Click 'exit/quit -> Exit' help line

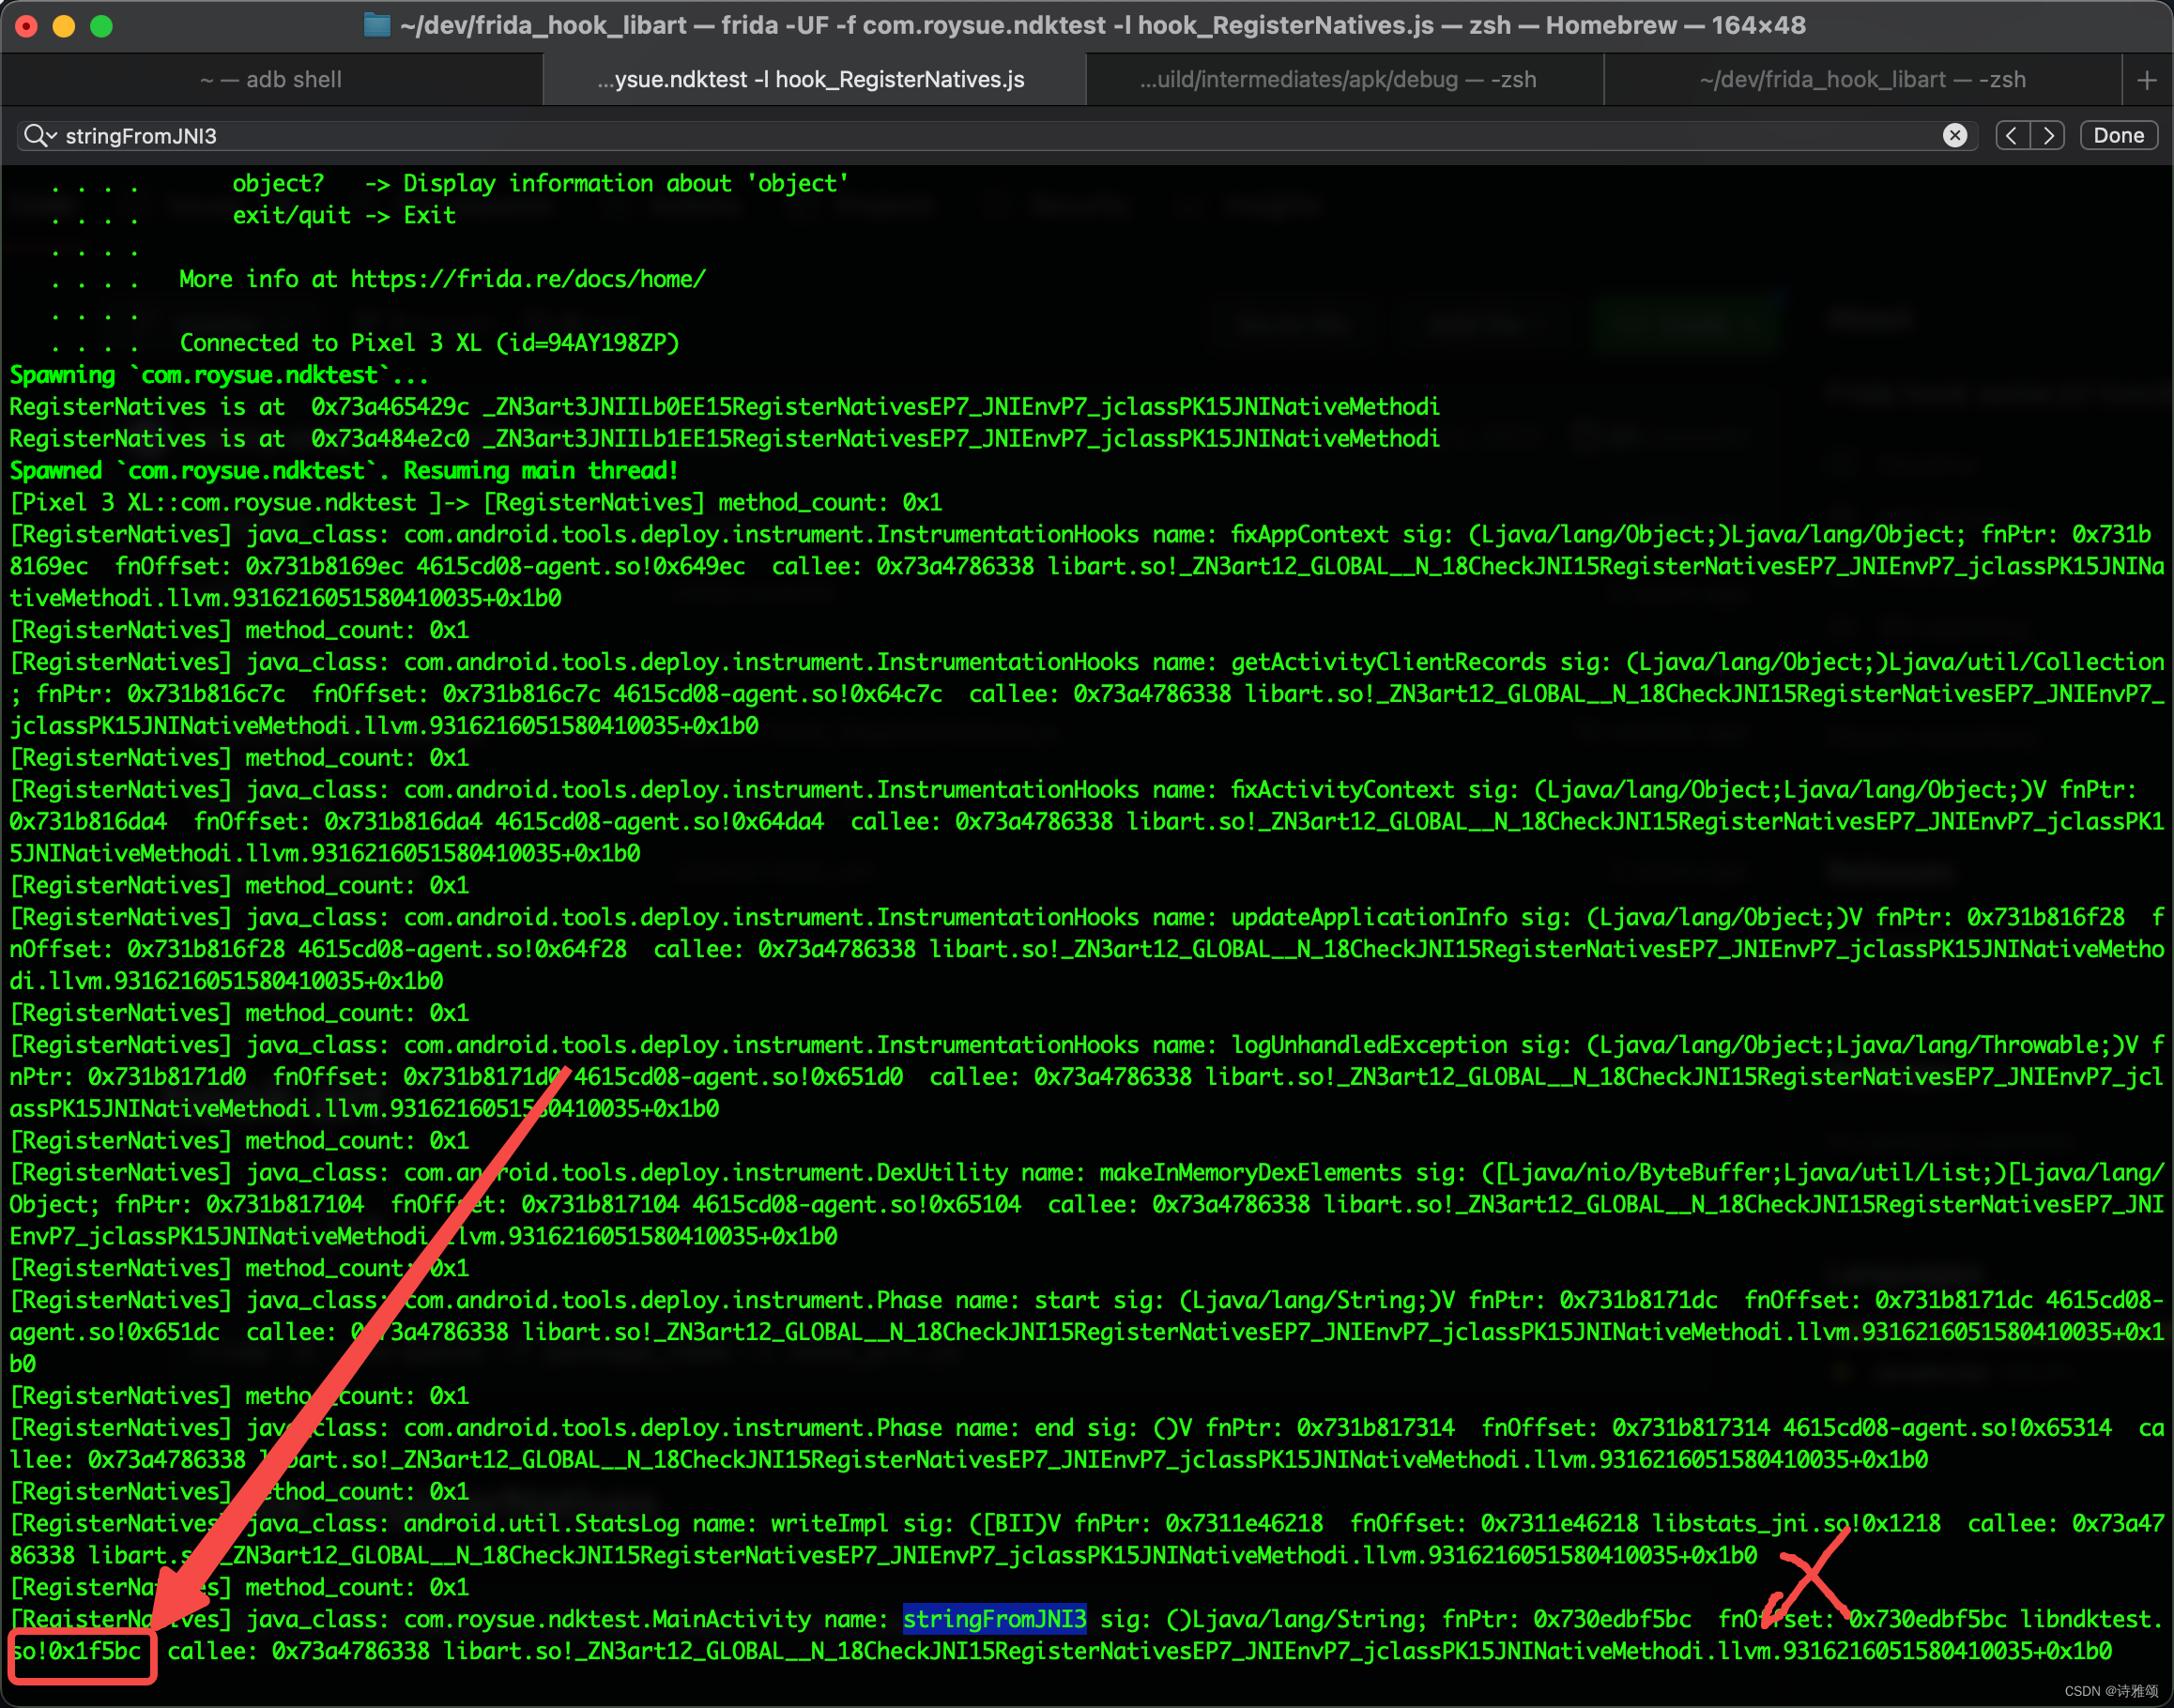344,215
